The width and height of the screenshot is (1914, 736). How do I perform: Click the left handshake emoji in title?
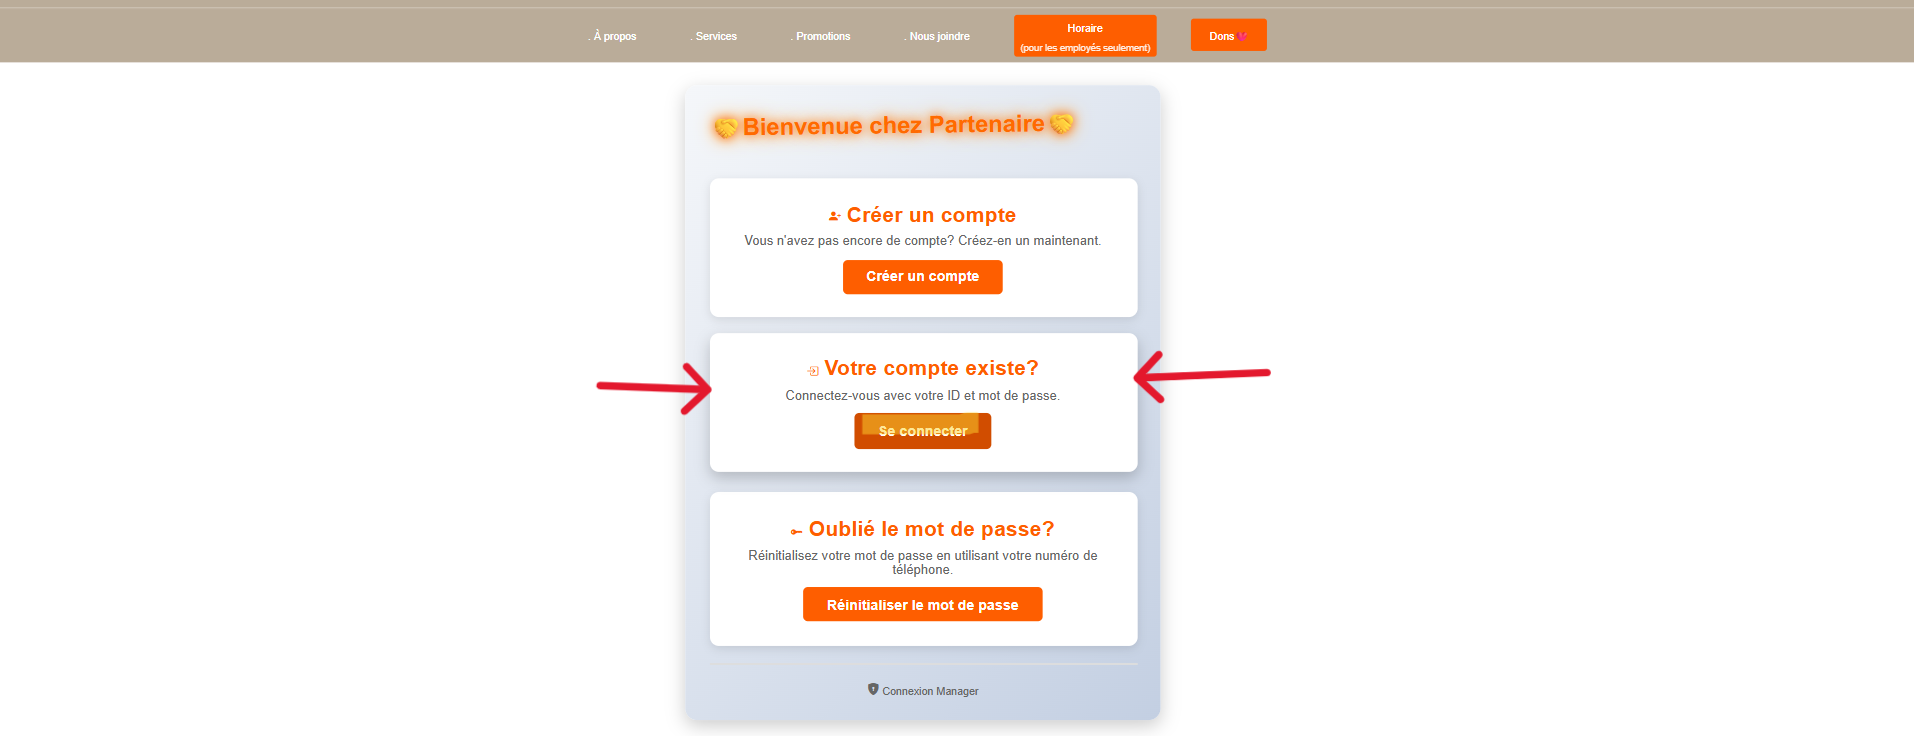coord(726,127)
